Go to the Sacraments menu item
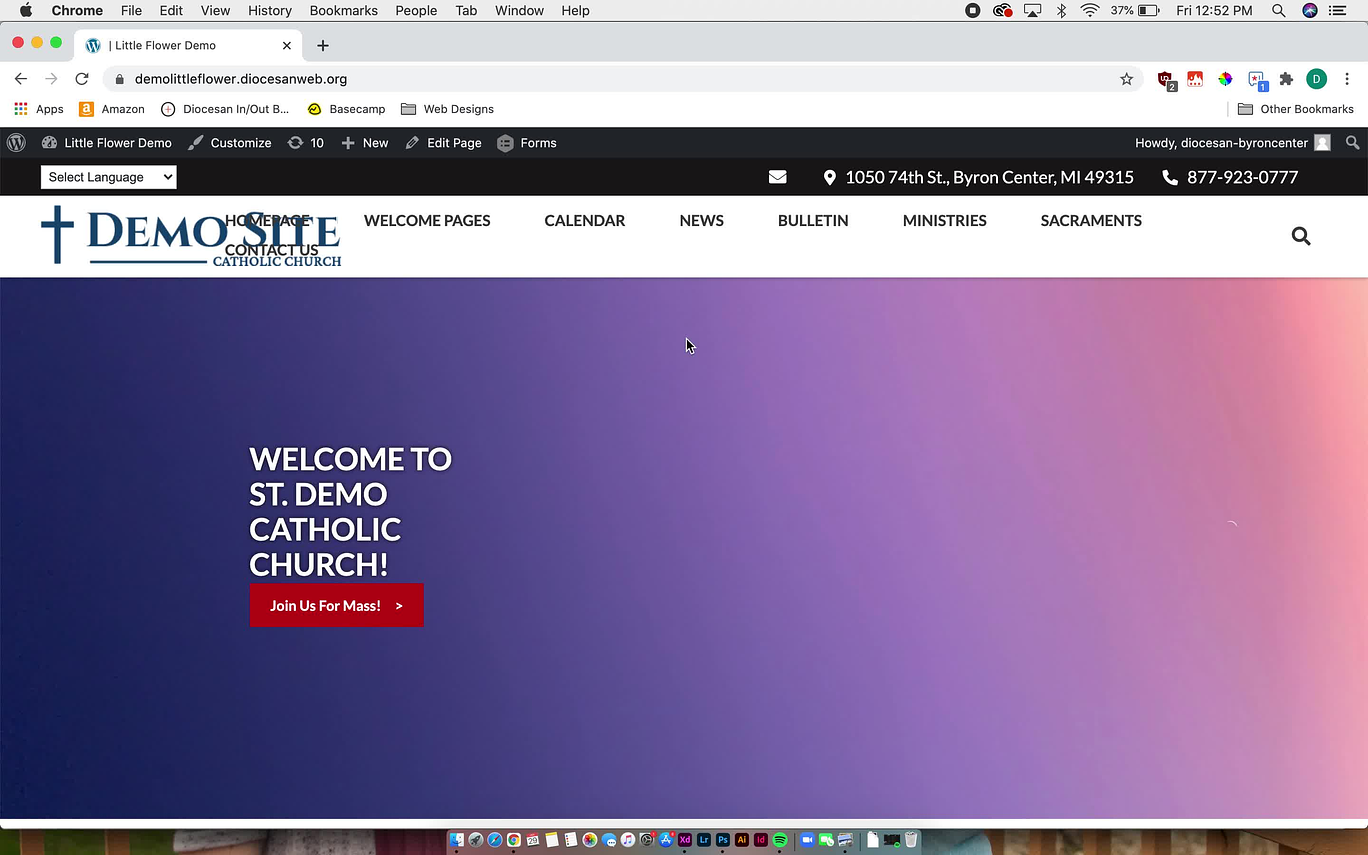1368x855 pixels. [1090, 221]
